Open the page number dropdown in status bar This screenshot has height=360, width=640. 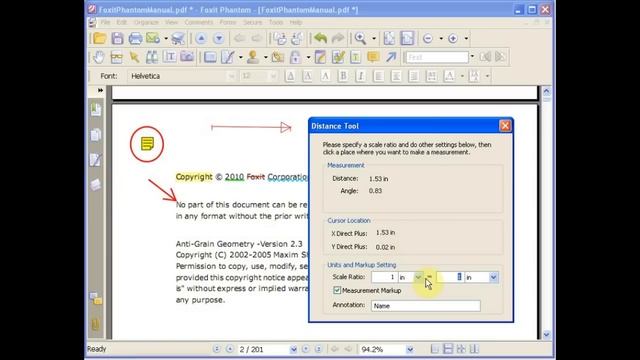(293, 349)
